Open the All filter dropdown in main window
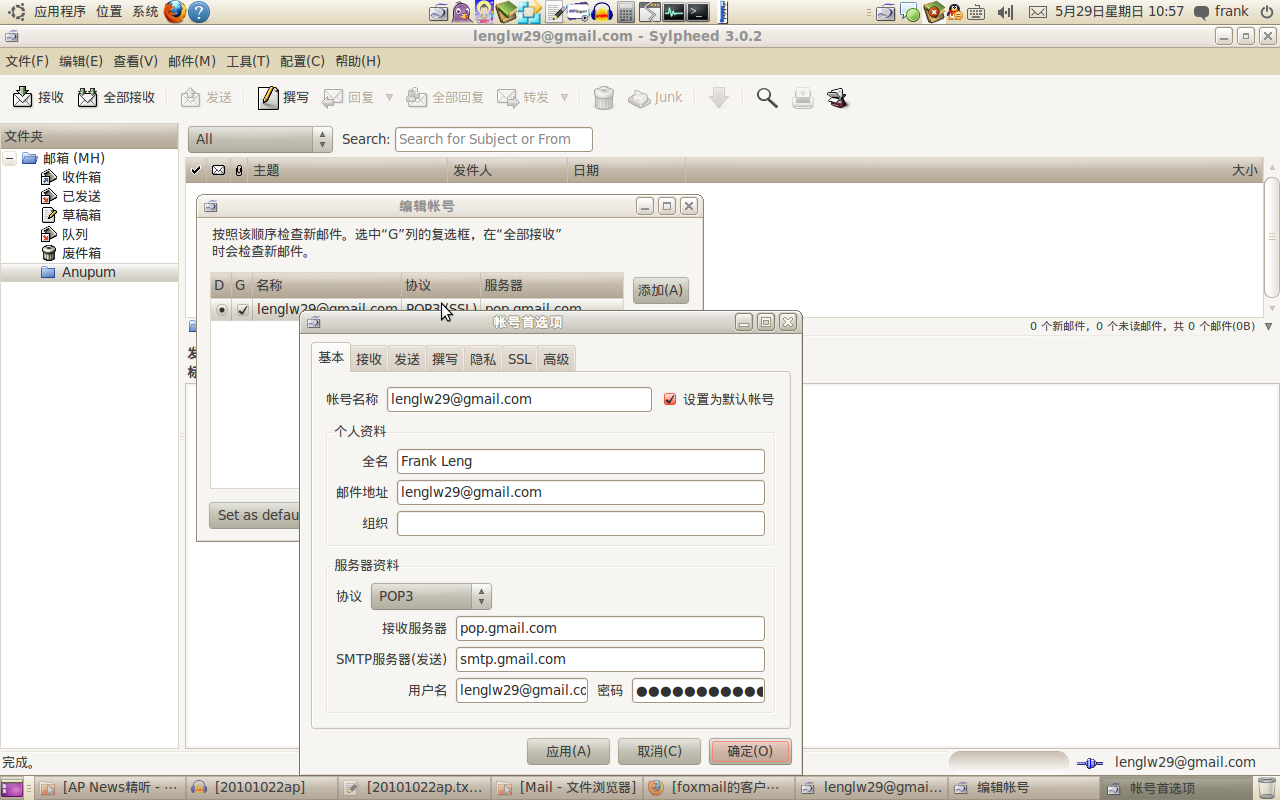This screenshot has width=1280, height=800. click(x=260, y=139)
